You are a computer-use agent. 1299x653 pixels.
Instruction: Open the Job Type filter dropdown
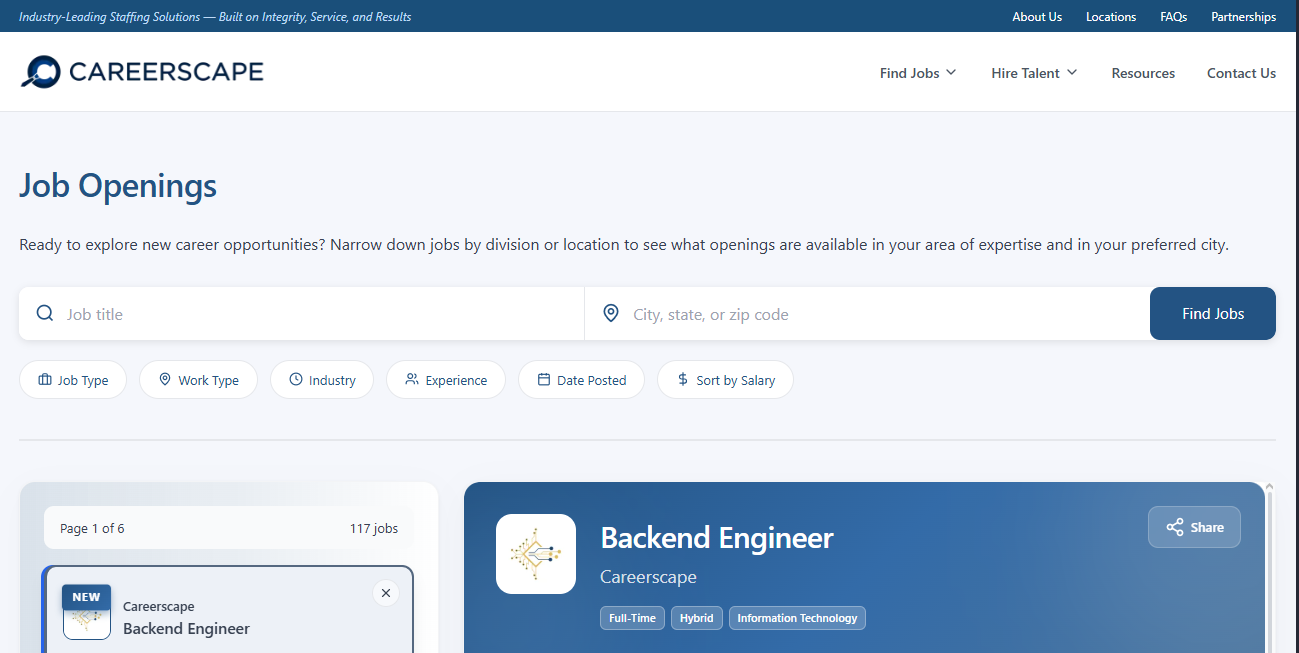(x=73, y=379)
